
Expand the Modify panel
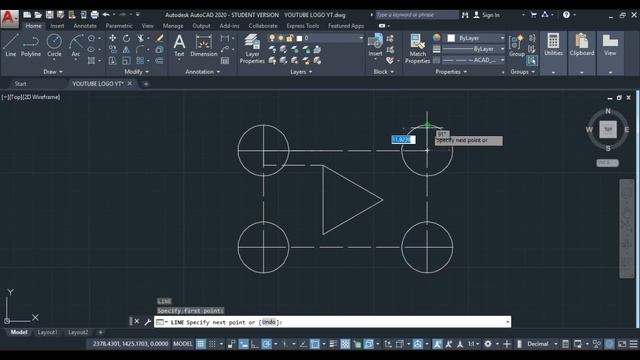coord(136,72)
